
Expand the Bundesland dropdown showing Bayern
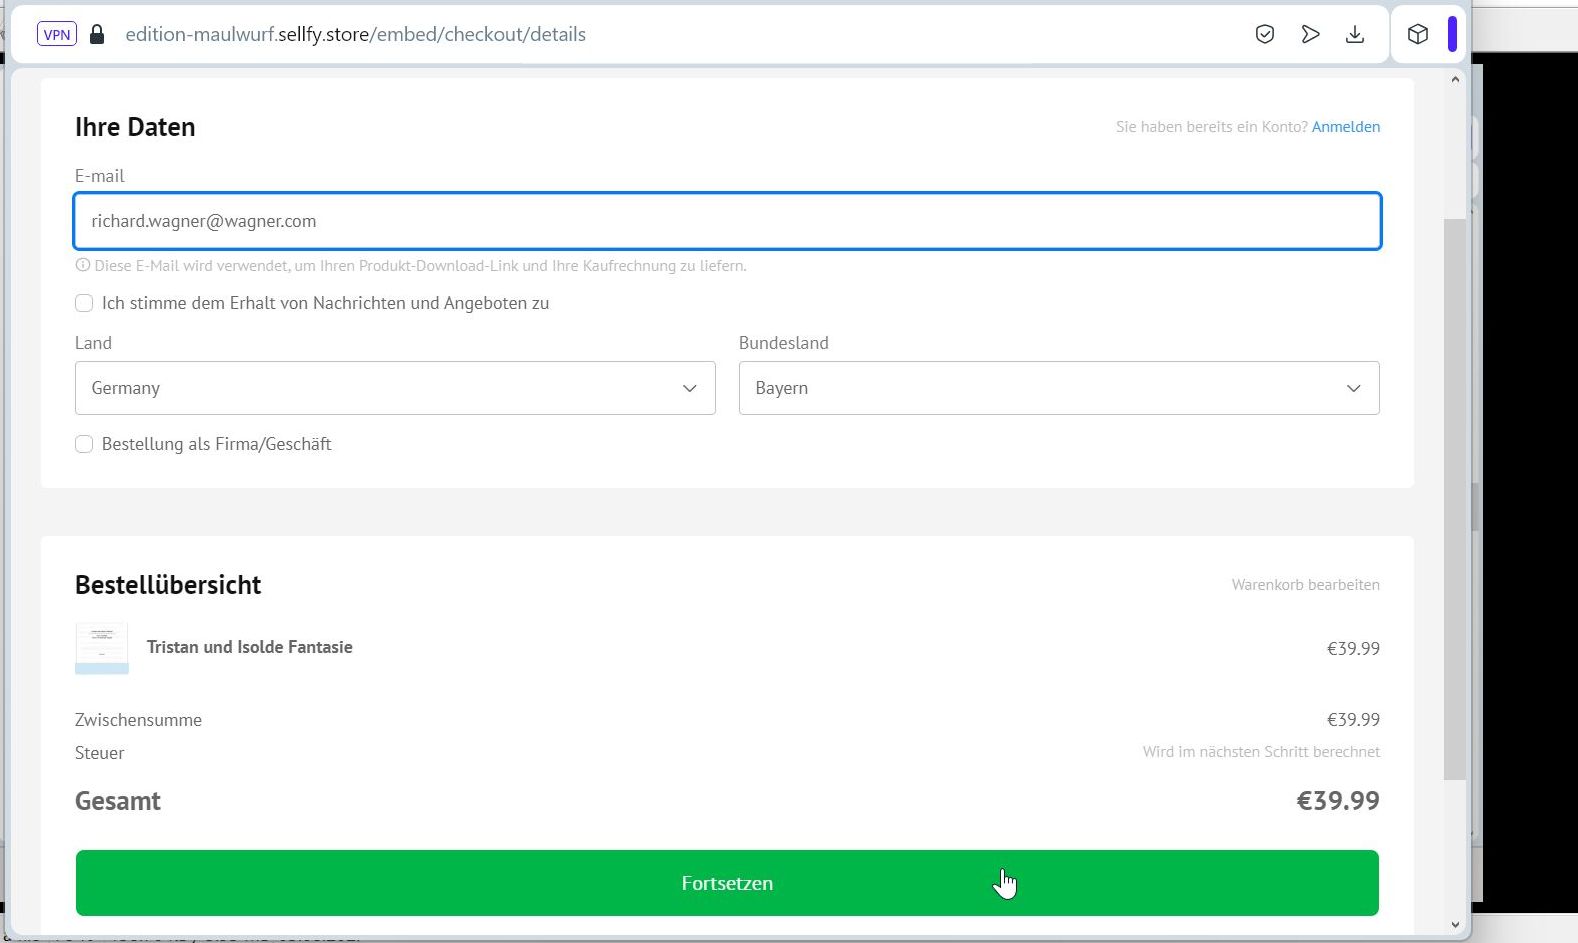1058,388
